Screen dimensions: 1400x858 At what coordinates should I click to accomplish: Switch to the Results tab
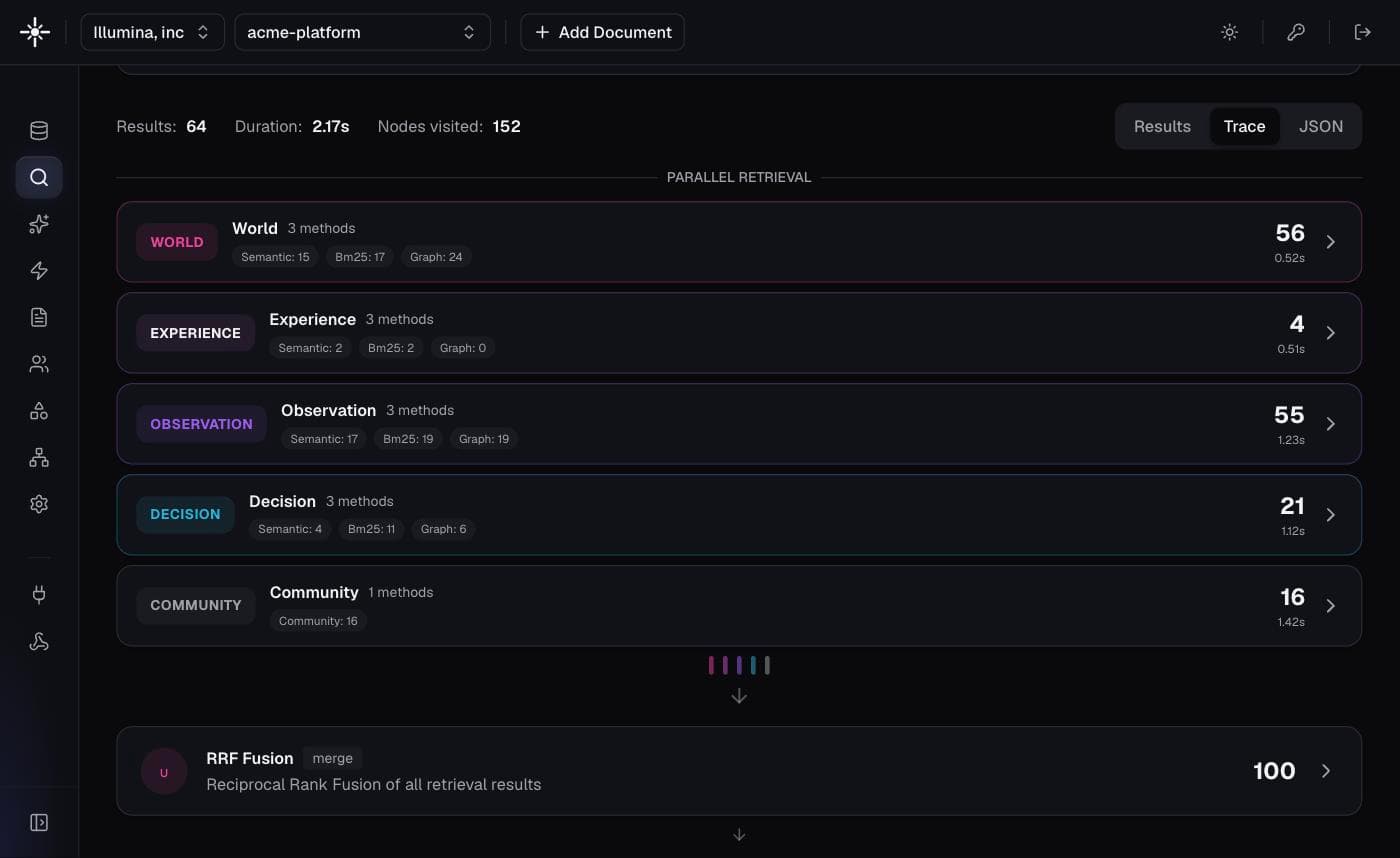pos(1162,126)
